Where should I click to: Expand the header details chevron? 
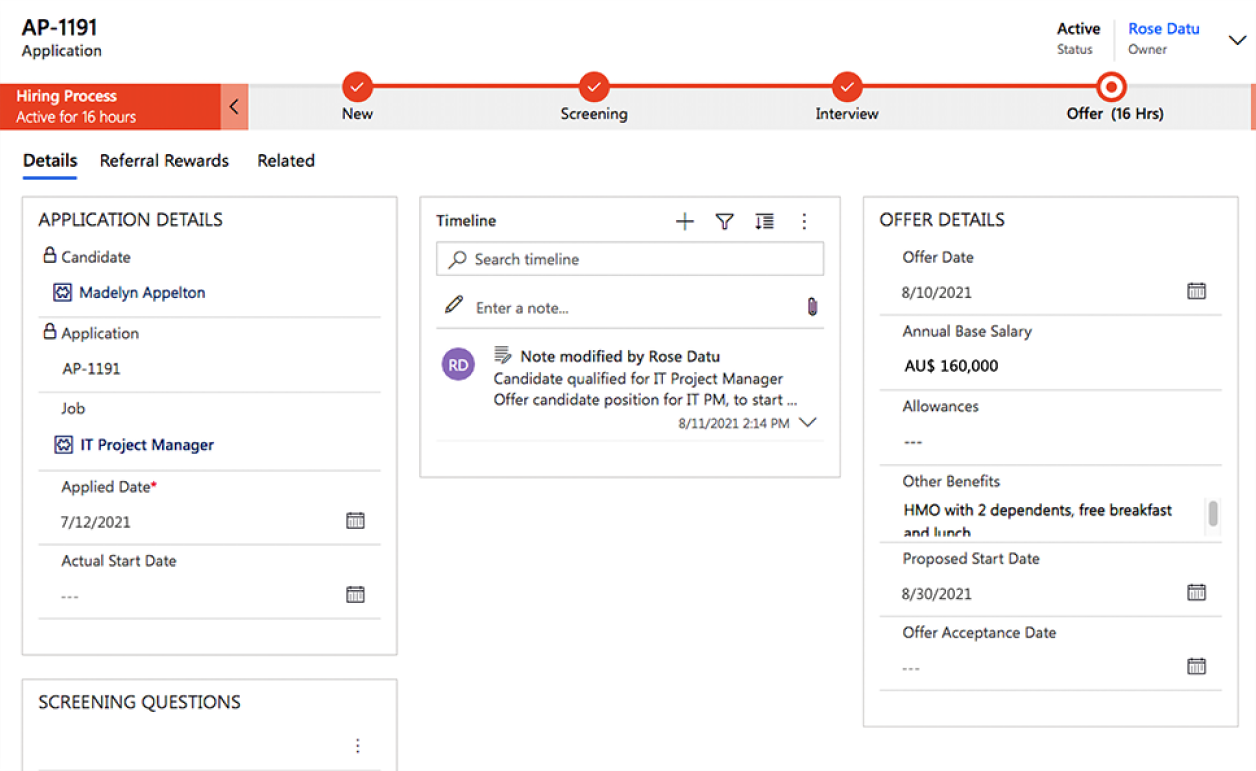pos(1237,40)
